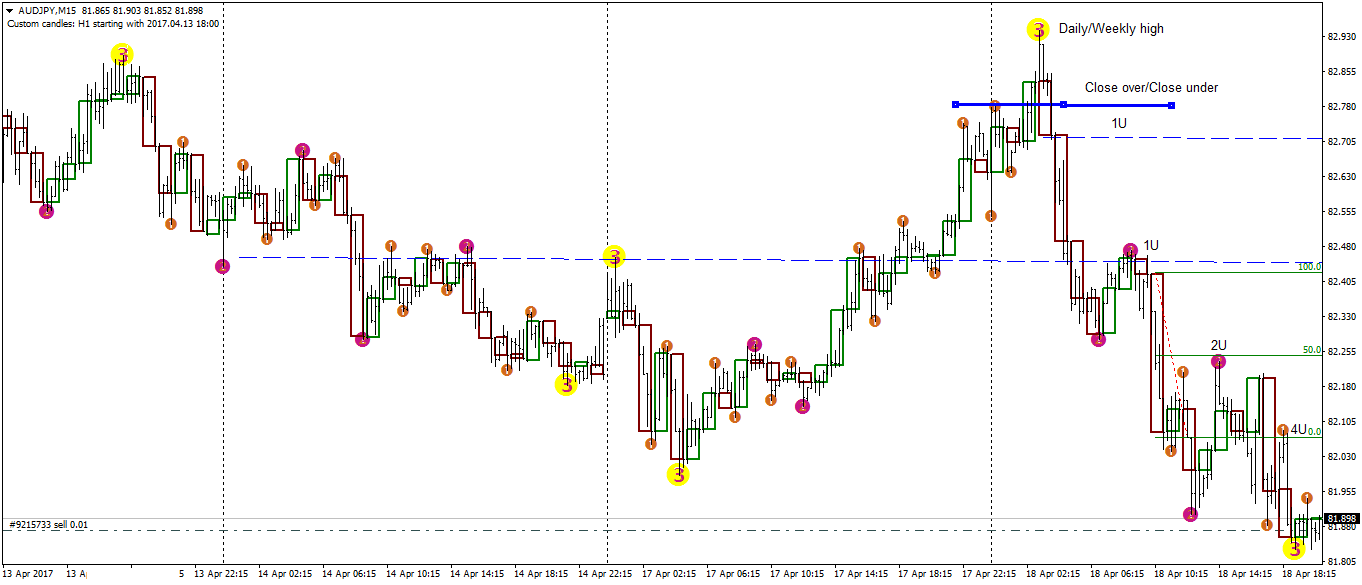Click the right anchor handle of the blue line
This screenshot has height=585, width=1362.
(x=1171, y=104)
